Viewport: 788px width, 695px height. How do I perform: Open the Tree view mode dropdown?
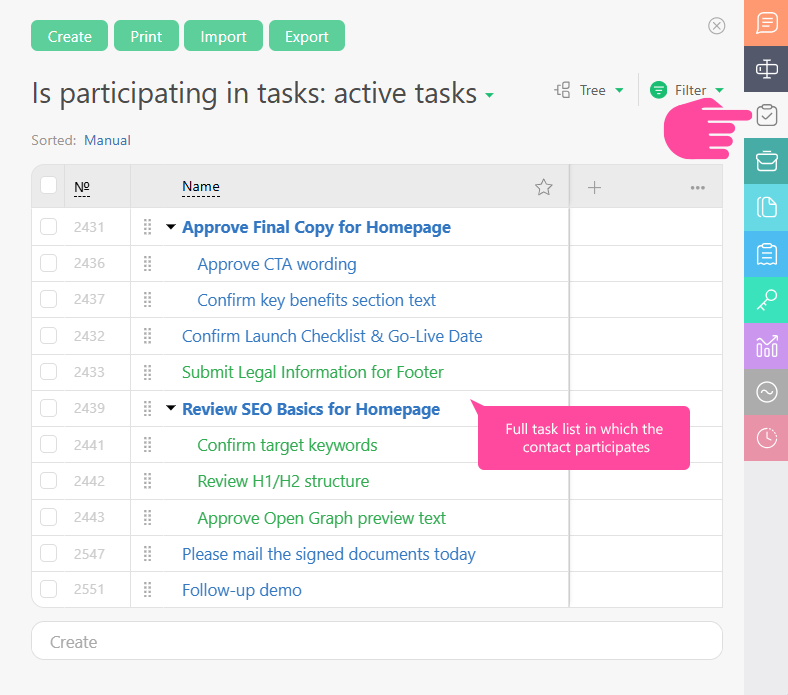coord(590,90)
